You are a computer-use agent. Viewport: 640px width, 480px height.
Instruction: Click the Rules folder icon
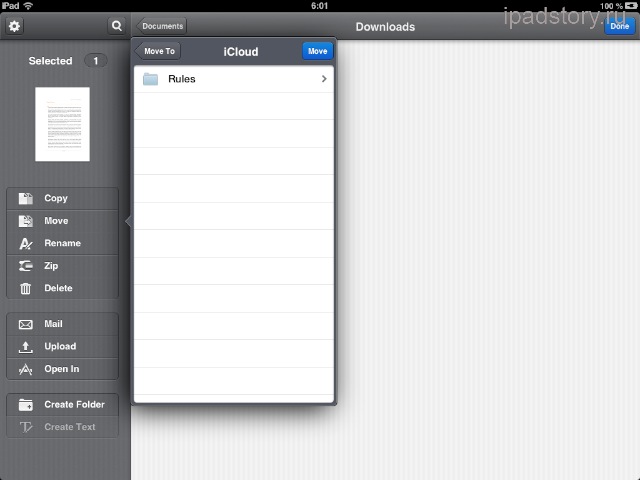coord(151,79)
